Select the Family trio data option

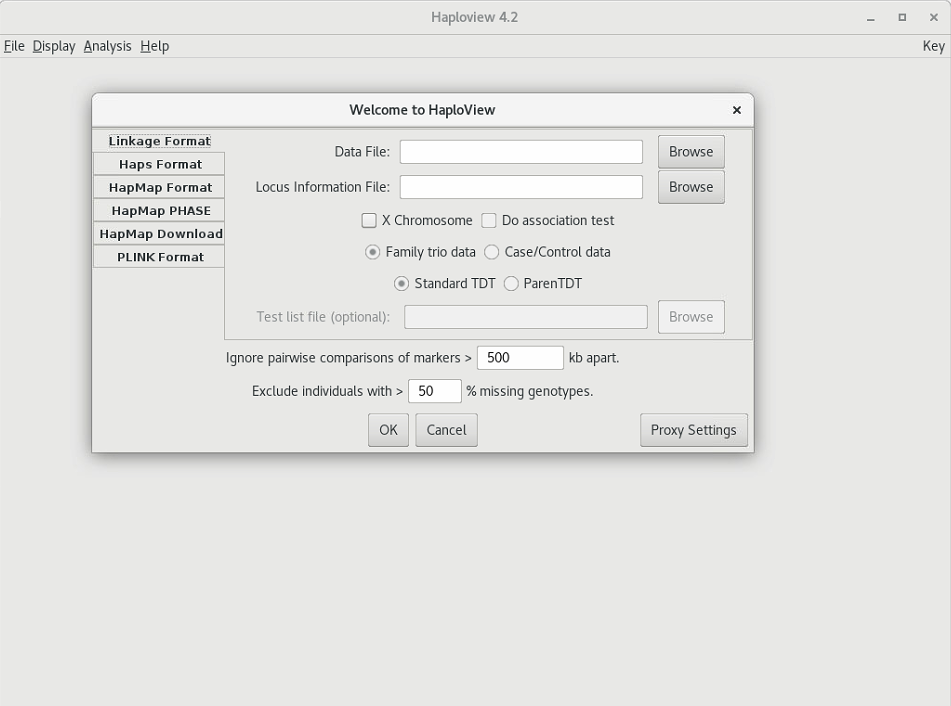pyautogui.click(x=372, y=252)
